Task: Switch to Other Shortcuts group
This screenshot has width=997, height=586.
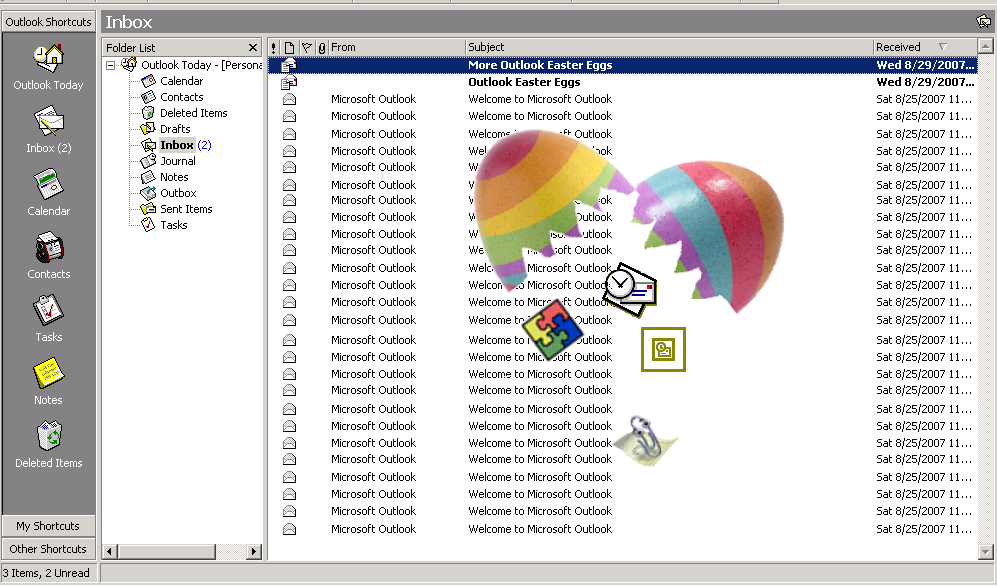Action: (48, 549)
